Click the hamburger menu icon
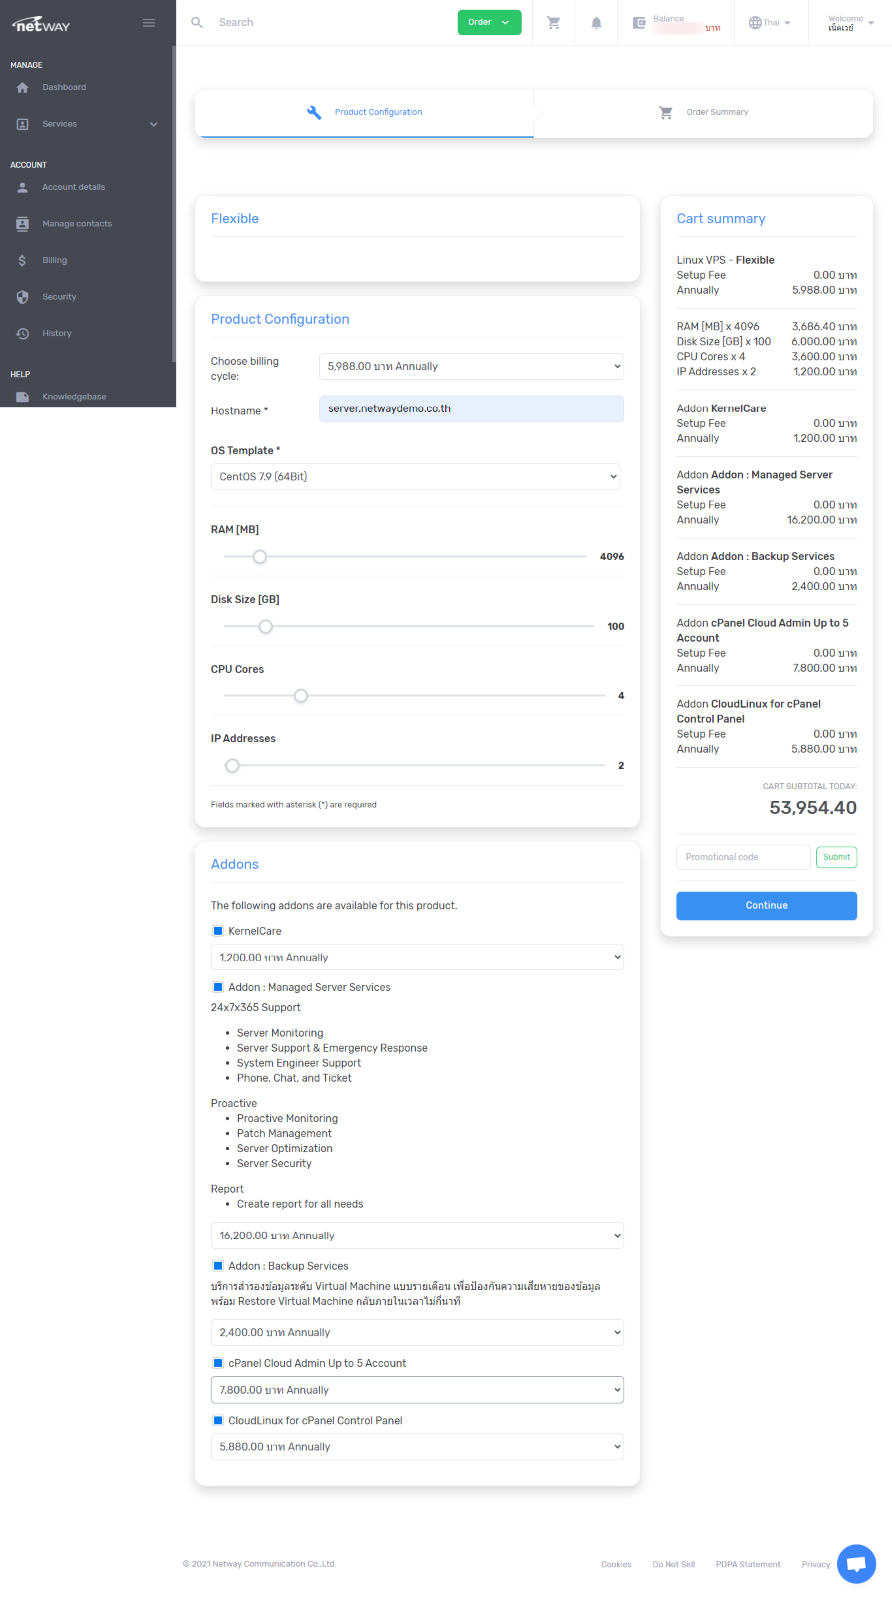Viewport: 892px width, 1600px height. 149,23
